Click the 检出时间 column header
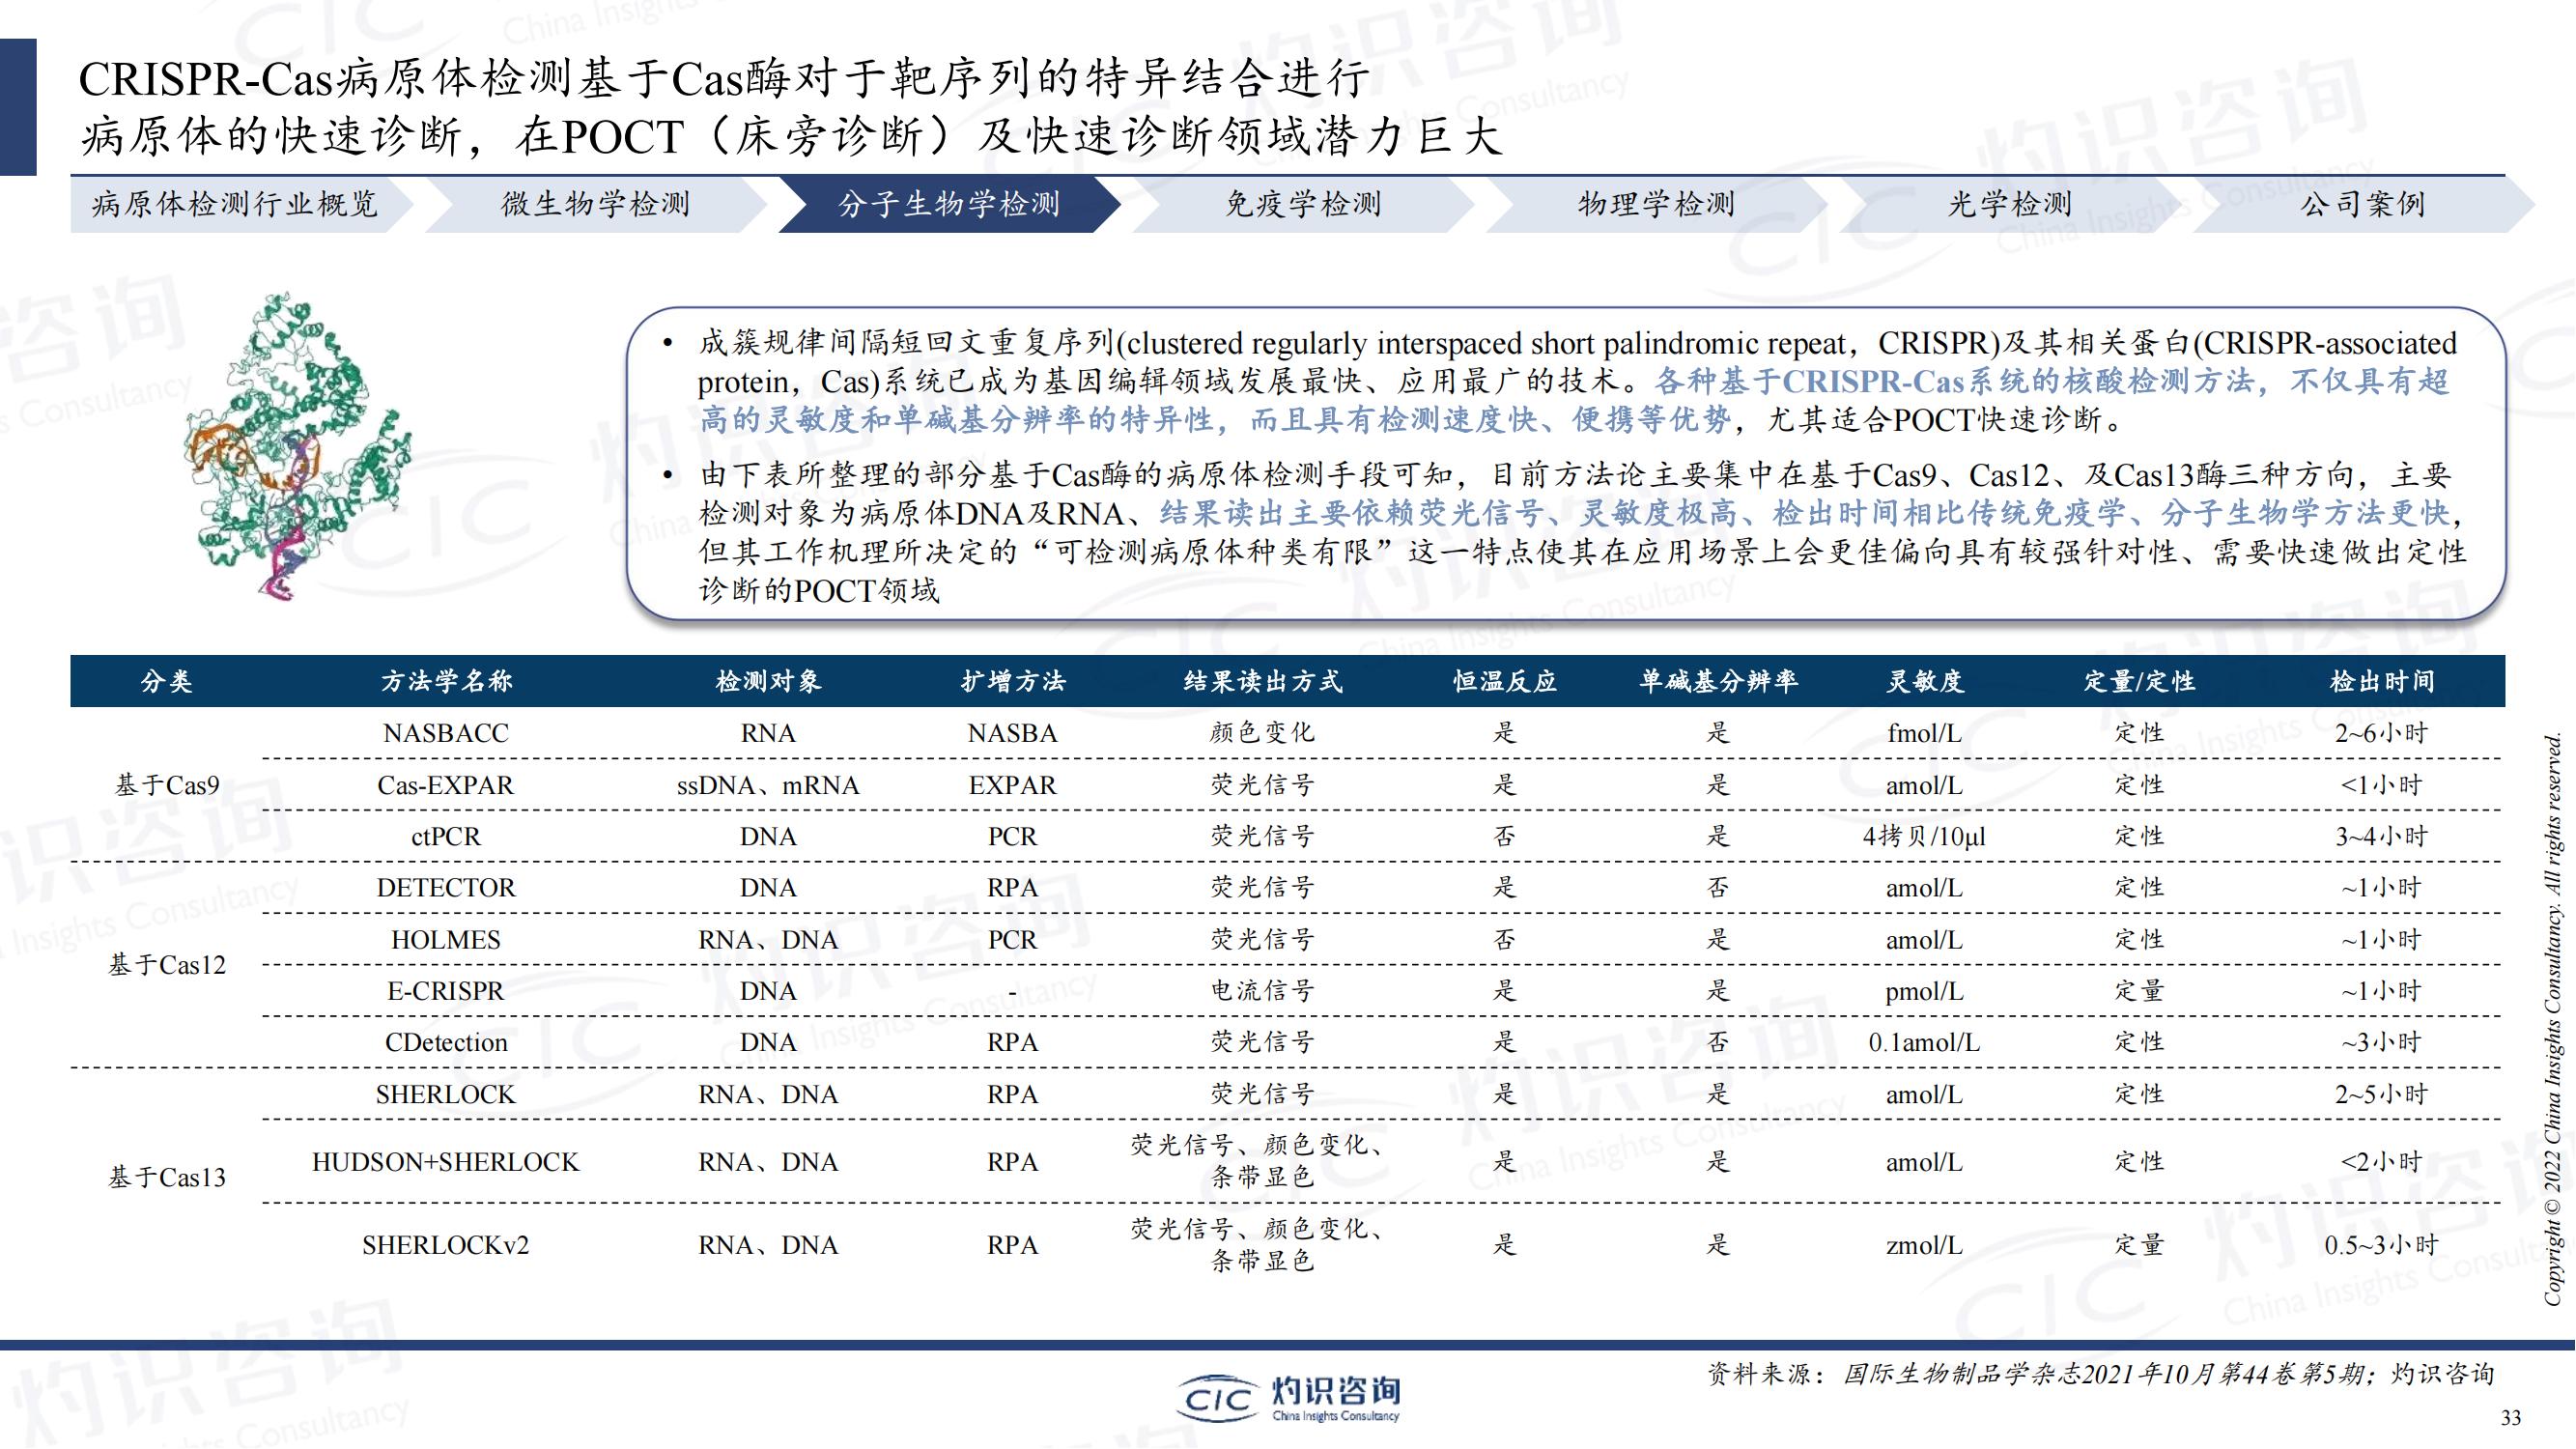This screenshot has width=2576, height=1449. [2382, 682]
